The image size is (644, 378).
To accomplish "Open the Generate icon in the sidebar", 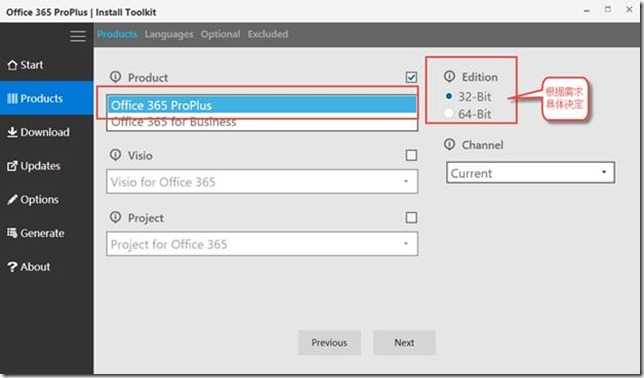I will (12, 233).
